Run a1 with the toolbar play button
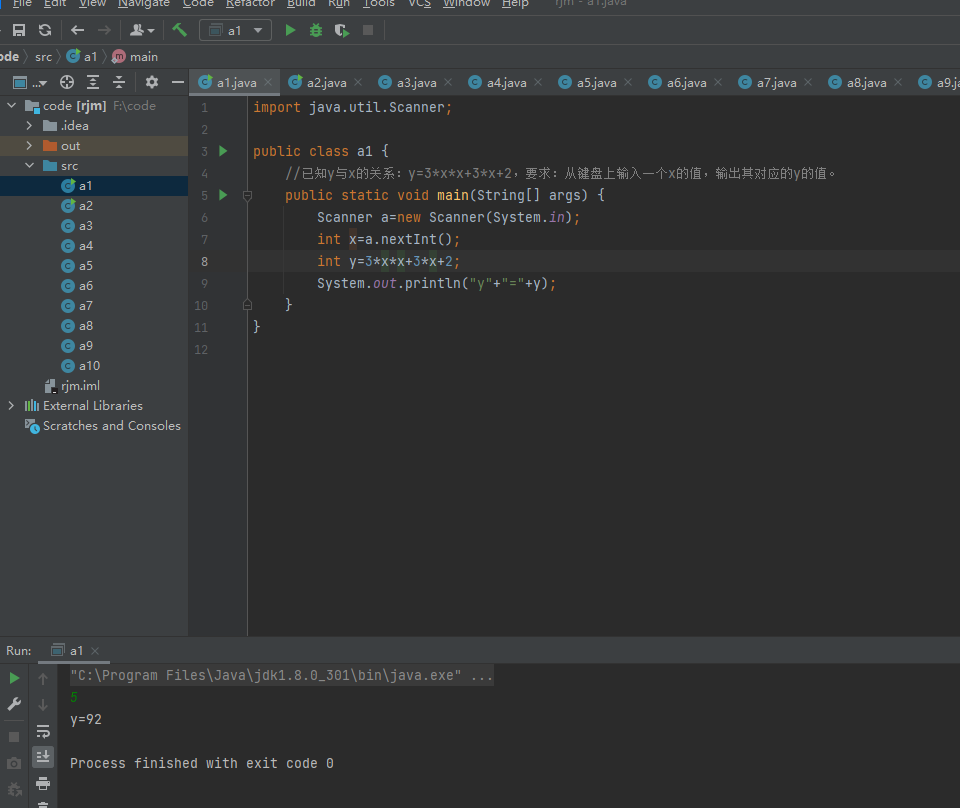This screenshot has width=960, height=808. [x=290, y=30]
